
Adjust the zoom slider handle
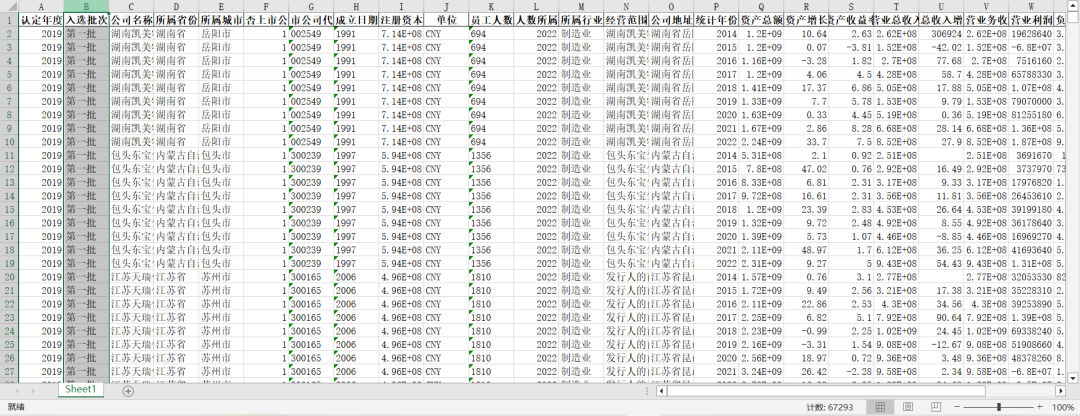tap(999, 407)
